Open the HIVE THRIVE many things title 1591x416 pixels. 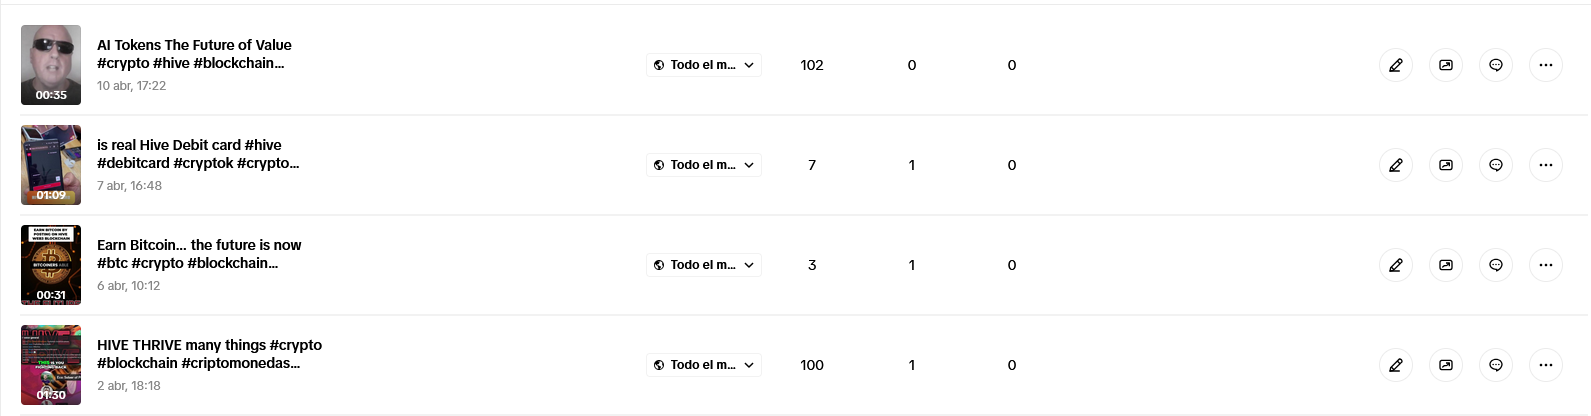(x=209, y=354)
